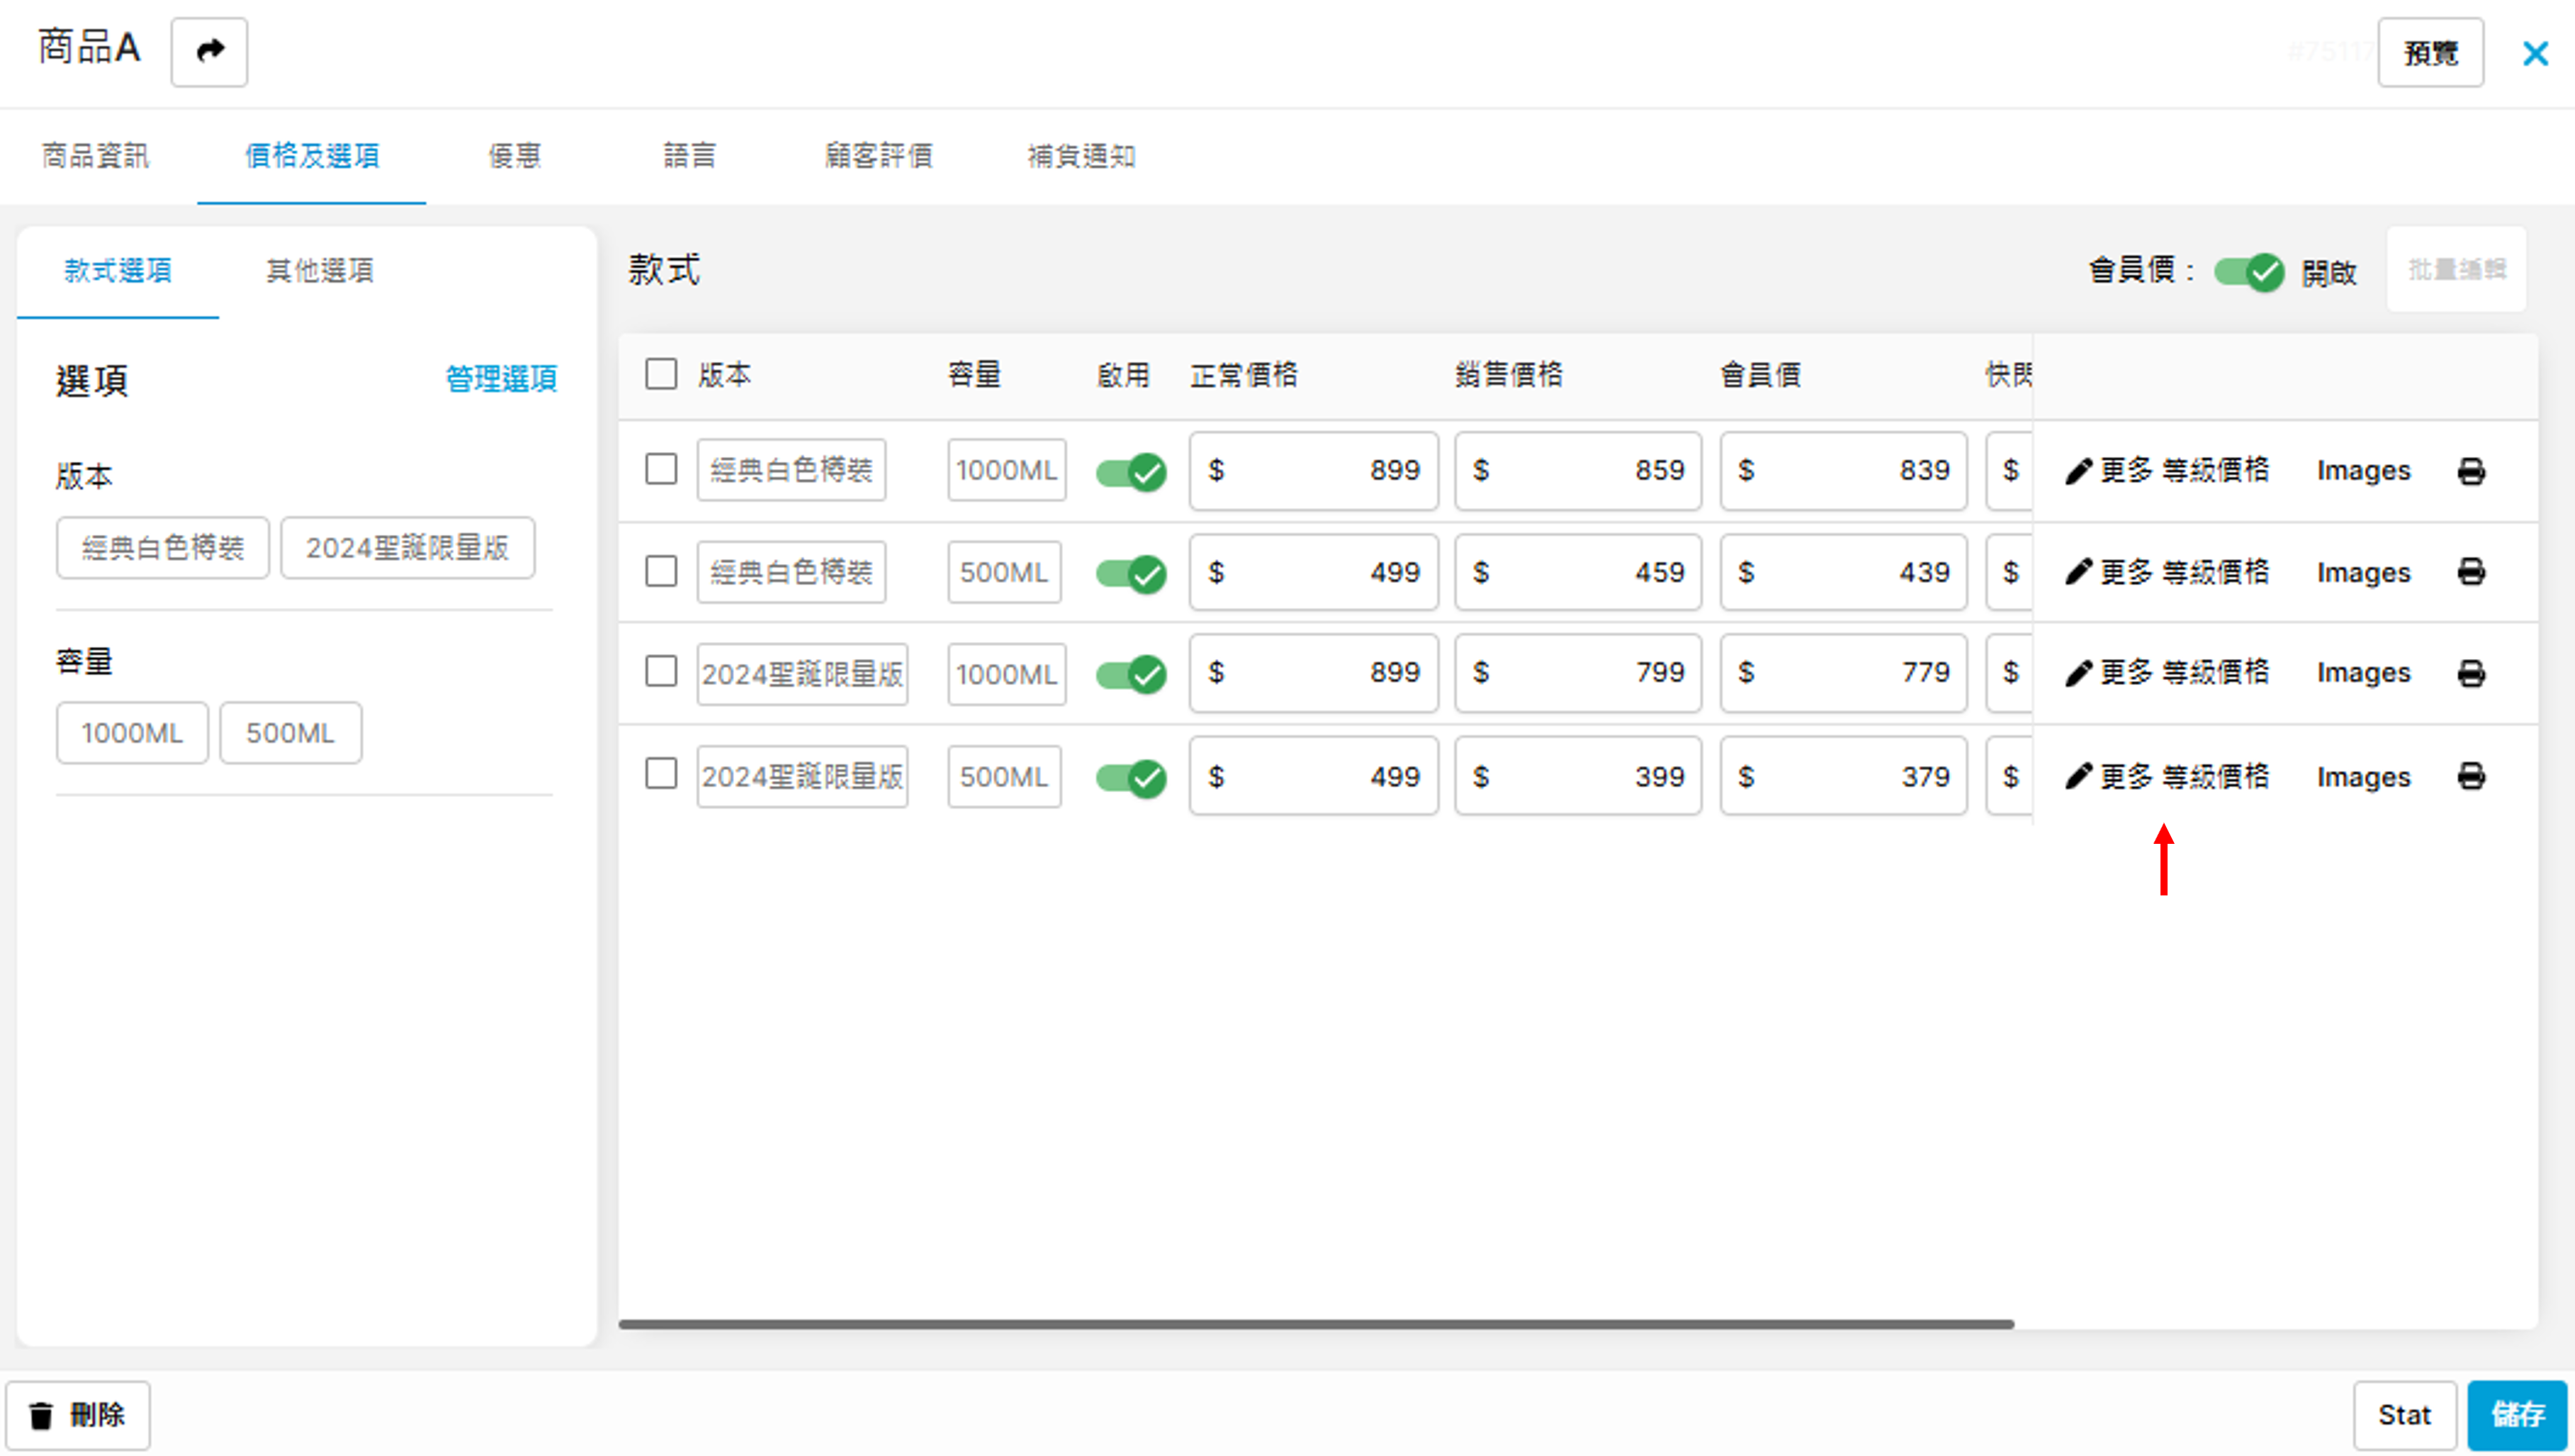
Task: Check the select-all checkbox in table header
Action: pos(661,374)
